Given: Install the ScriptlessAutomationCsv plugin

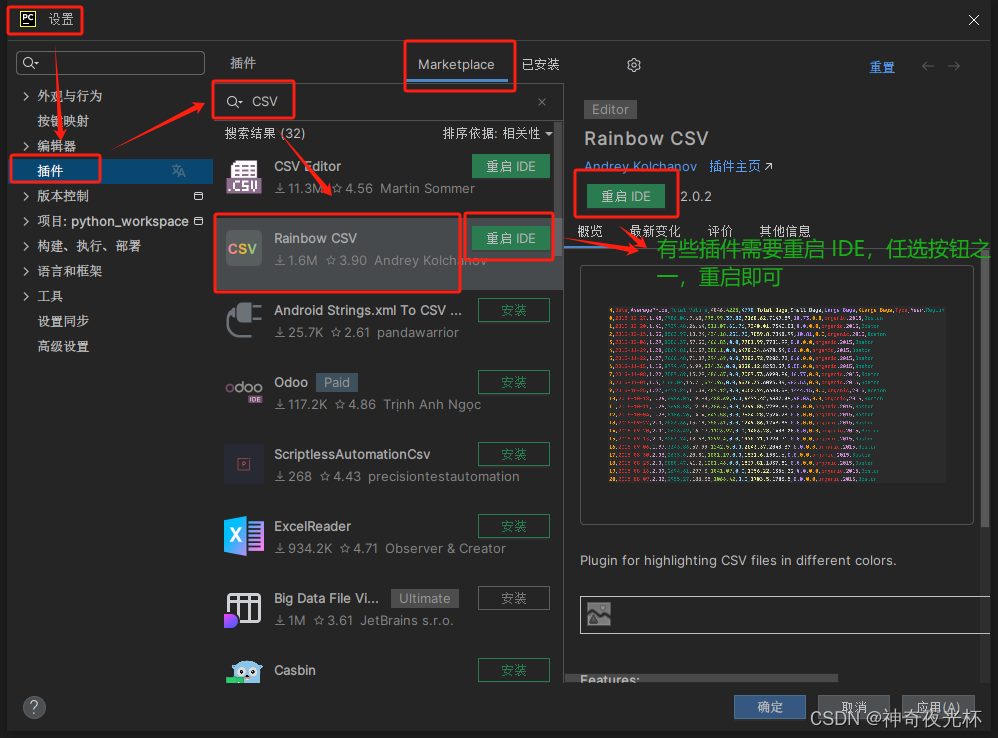Looking at the screenshot, I should (514, 454).
